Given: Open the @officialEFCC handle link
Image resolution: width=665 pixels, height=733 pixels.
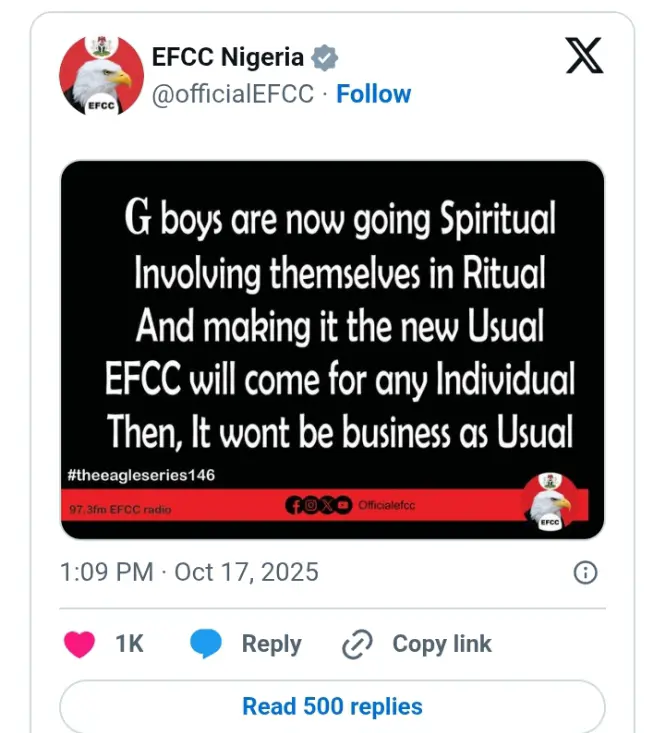Looking at the screenshot, I should [233, 94].
